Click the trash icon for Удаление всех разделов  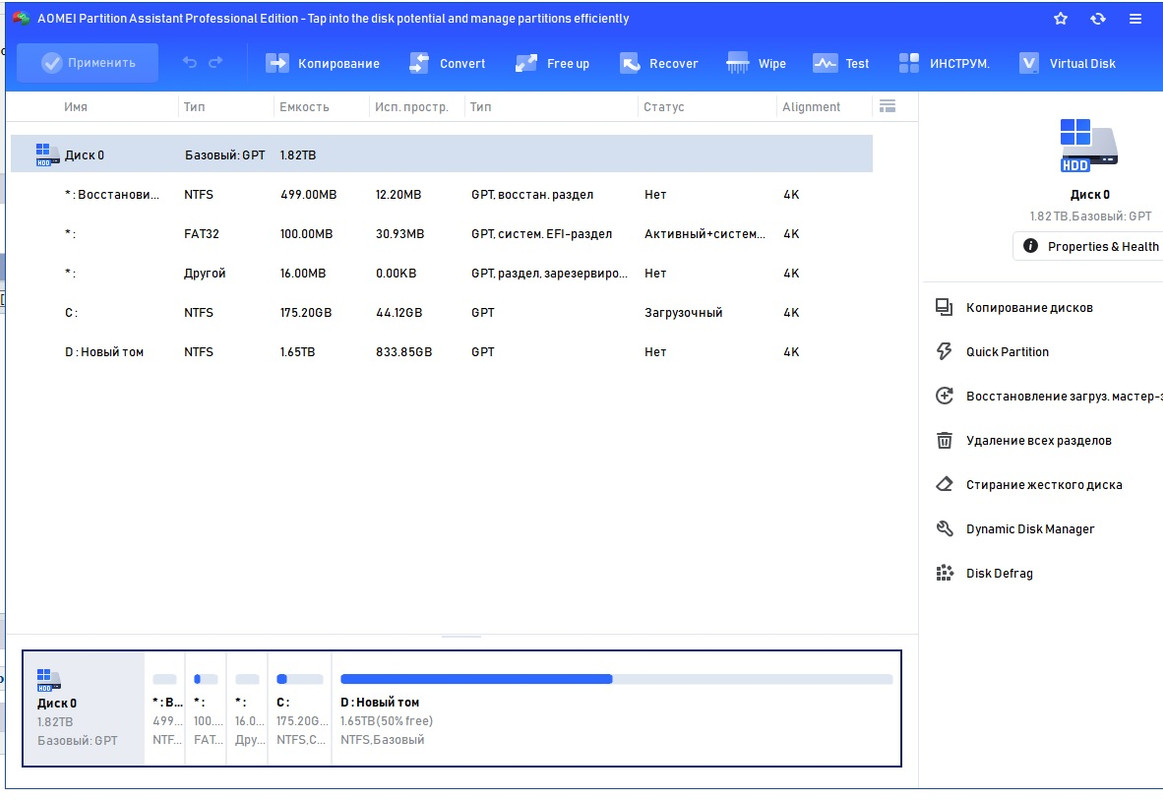[944, 440]
